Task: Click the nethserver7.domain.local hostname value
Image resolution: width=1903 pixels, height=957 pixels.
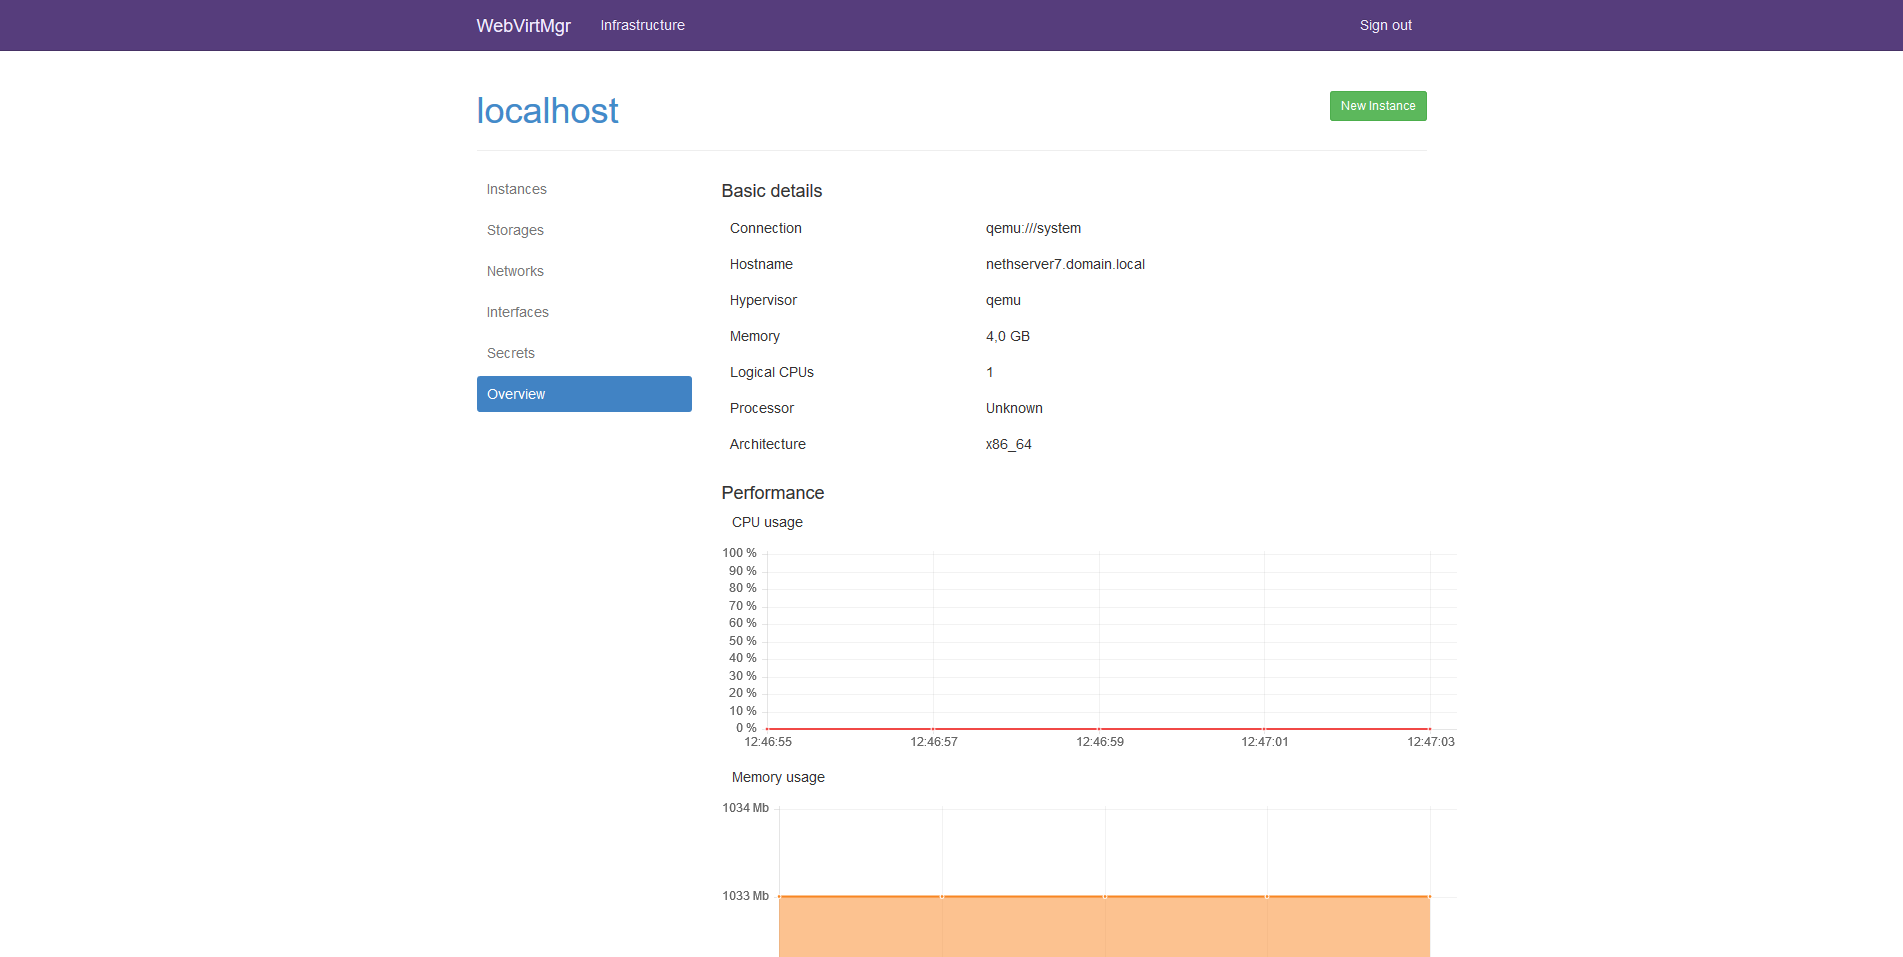Action: coord(1065,264)
